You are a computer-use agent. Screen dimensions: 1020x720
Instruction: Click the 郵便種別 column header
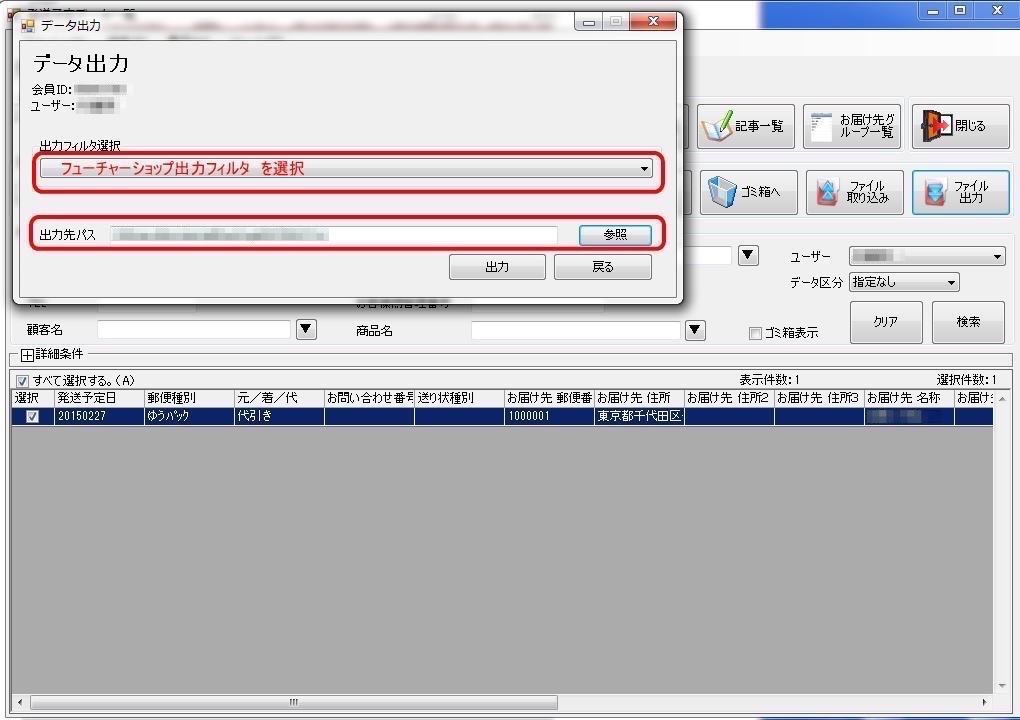[x=189, y=398]
